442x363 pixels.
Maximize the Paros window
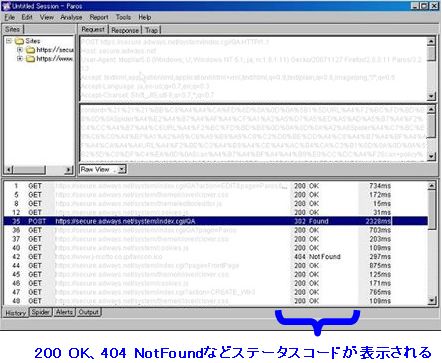424,6
